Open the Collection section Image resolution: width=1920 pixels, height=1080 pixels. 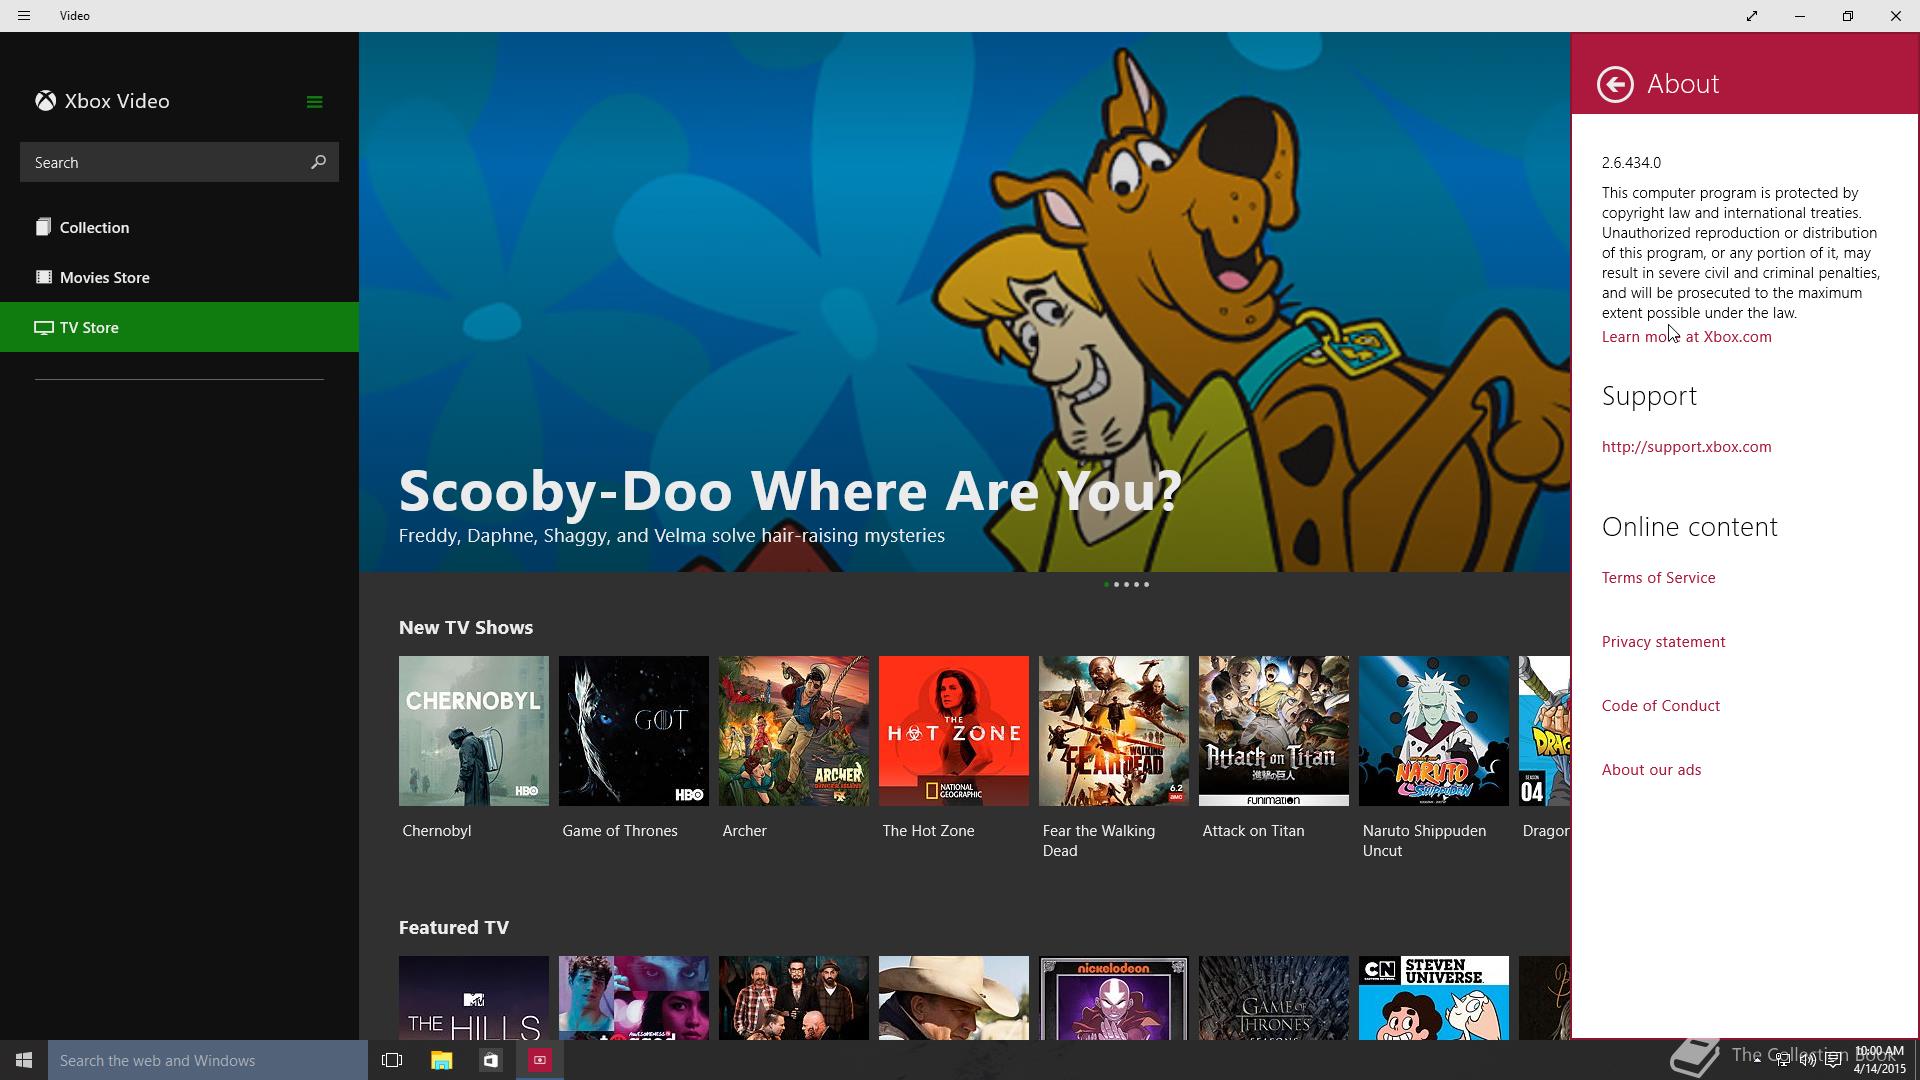(x=180, y=227)
